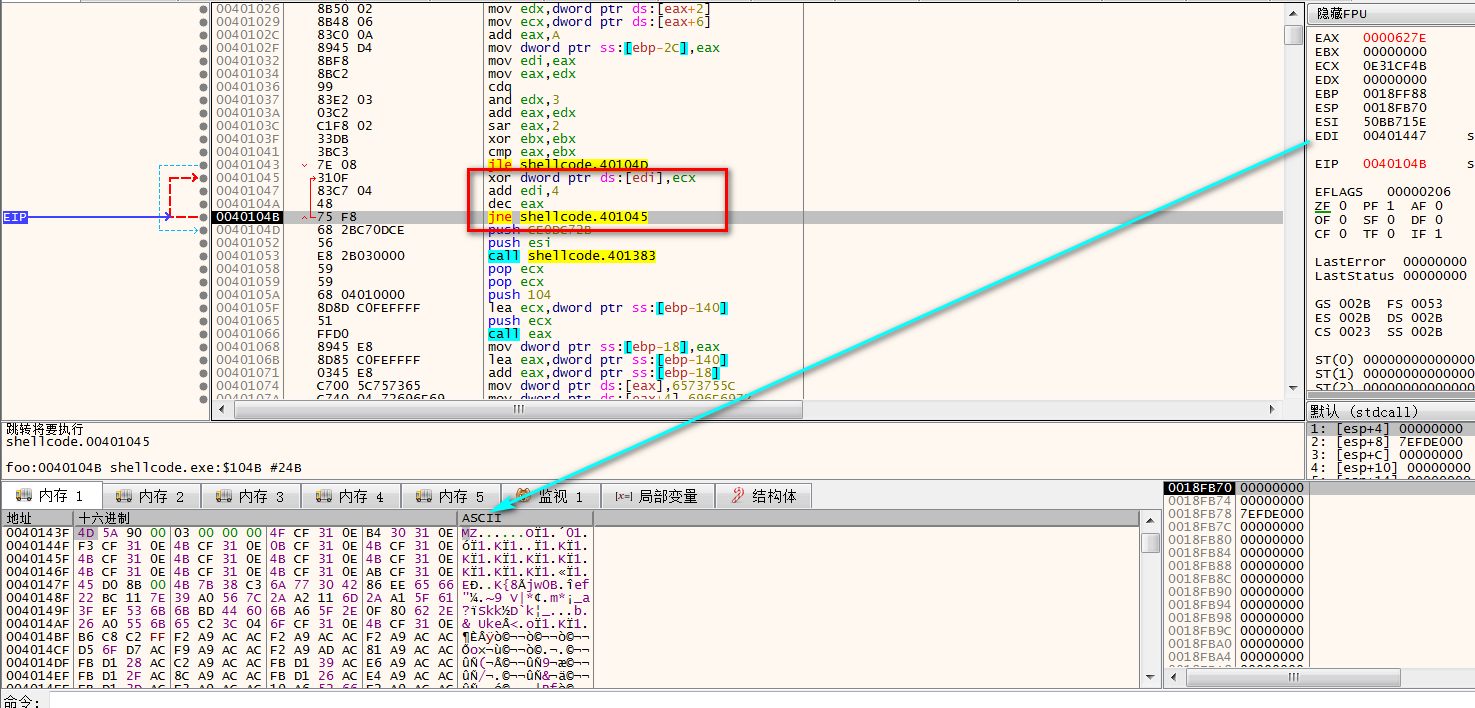Viewport: 1475px width, 708px height.
Task: Click the memory dump scrollbar up arrow
Action: [x=1150, y=520]
